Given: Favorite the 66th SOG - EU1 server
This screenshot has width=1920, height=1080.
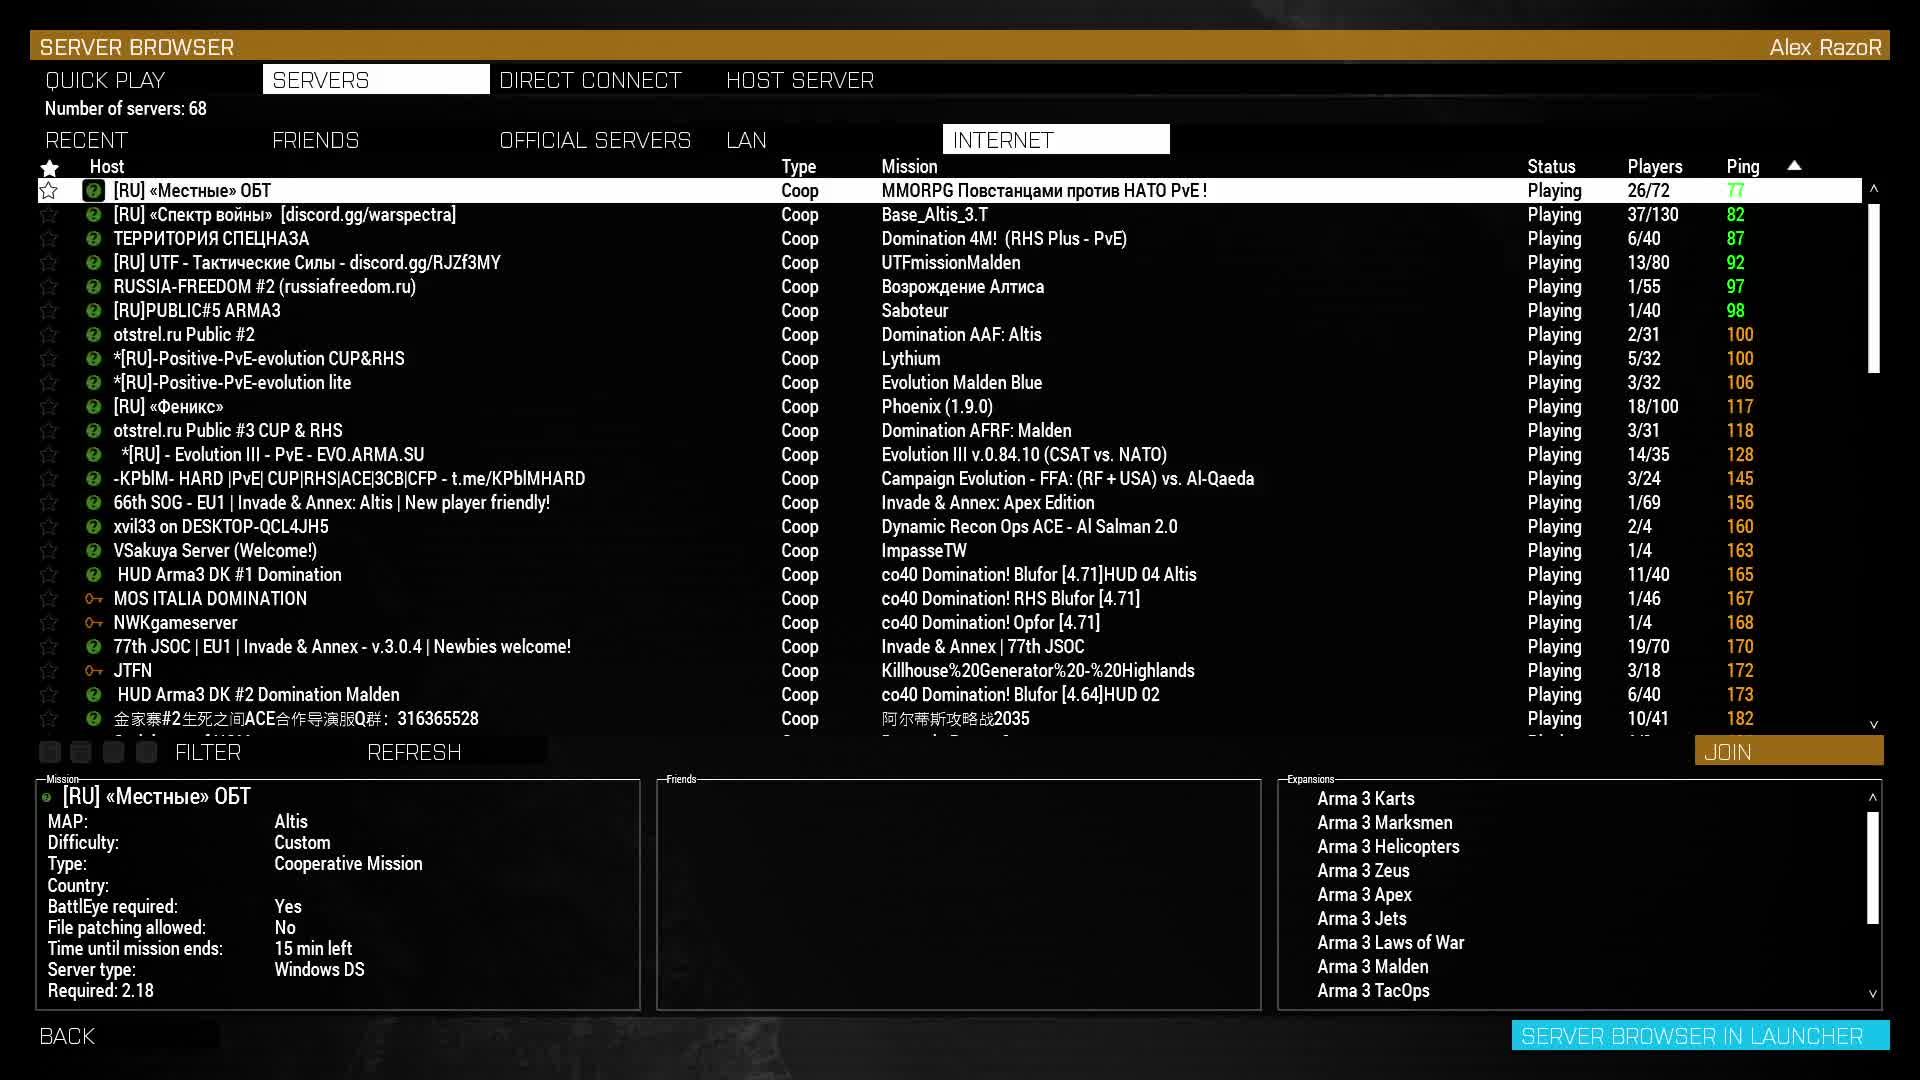Looking at the screenshot, I should click(x=48, y=503).
